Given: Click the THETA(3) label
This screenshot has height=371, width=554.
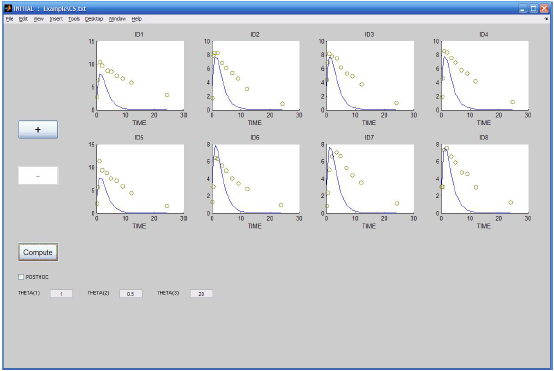Looking at the screenshot, I should (x=168, y=293).
